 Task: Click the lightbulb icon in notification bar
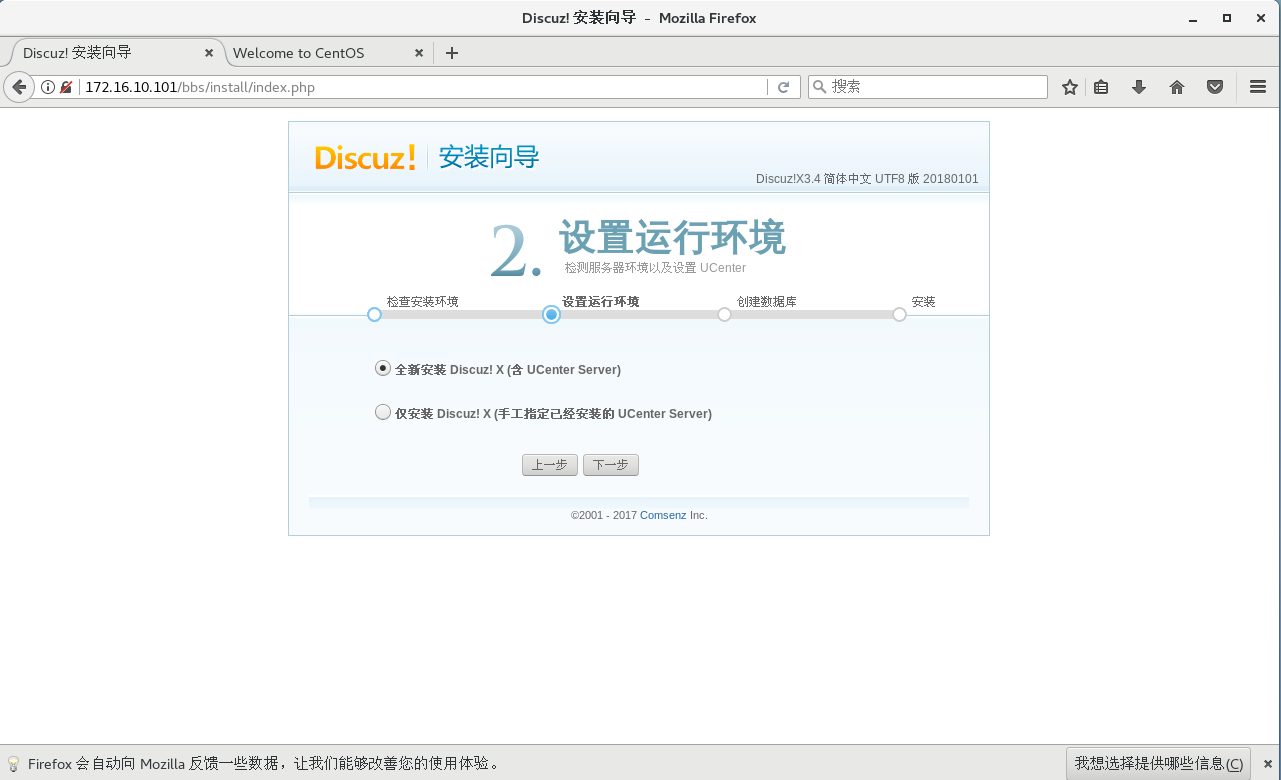coord(13,763)
